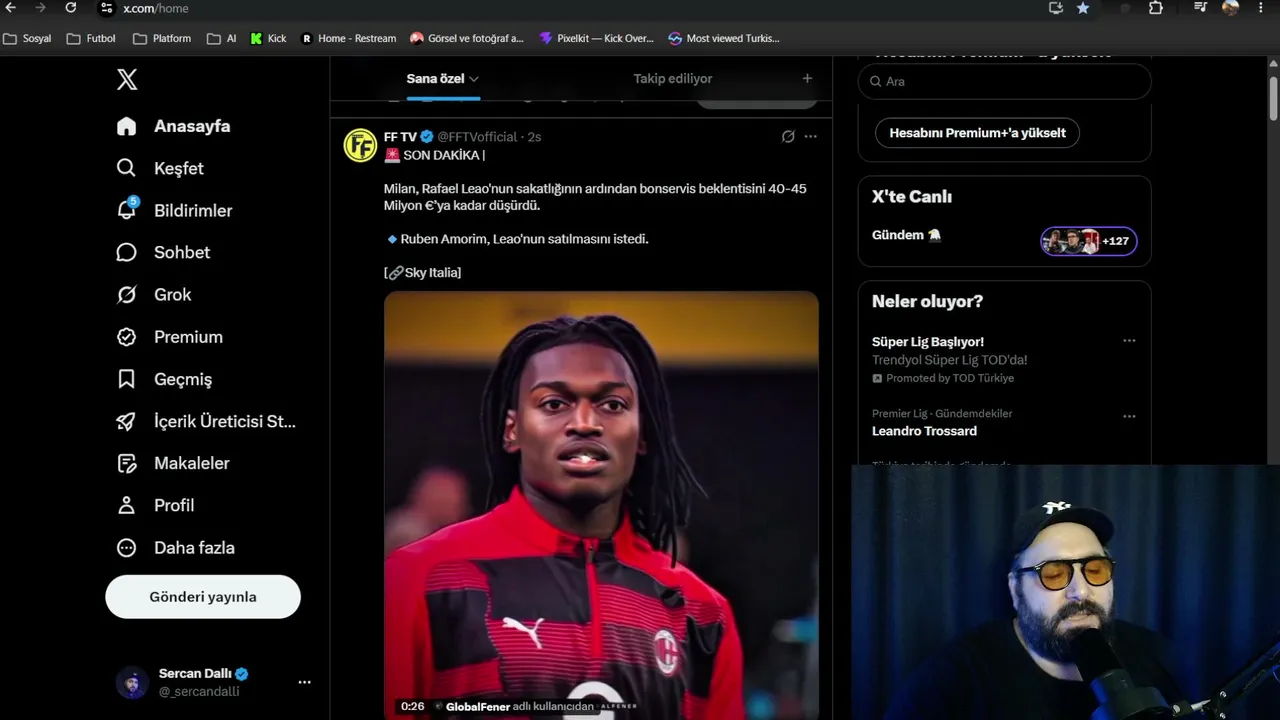Open three-dot menu on FF TV post
The image size is (1280, 720).
[x=811, y=137]
